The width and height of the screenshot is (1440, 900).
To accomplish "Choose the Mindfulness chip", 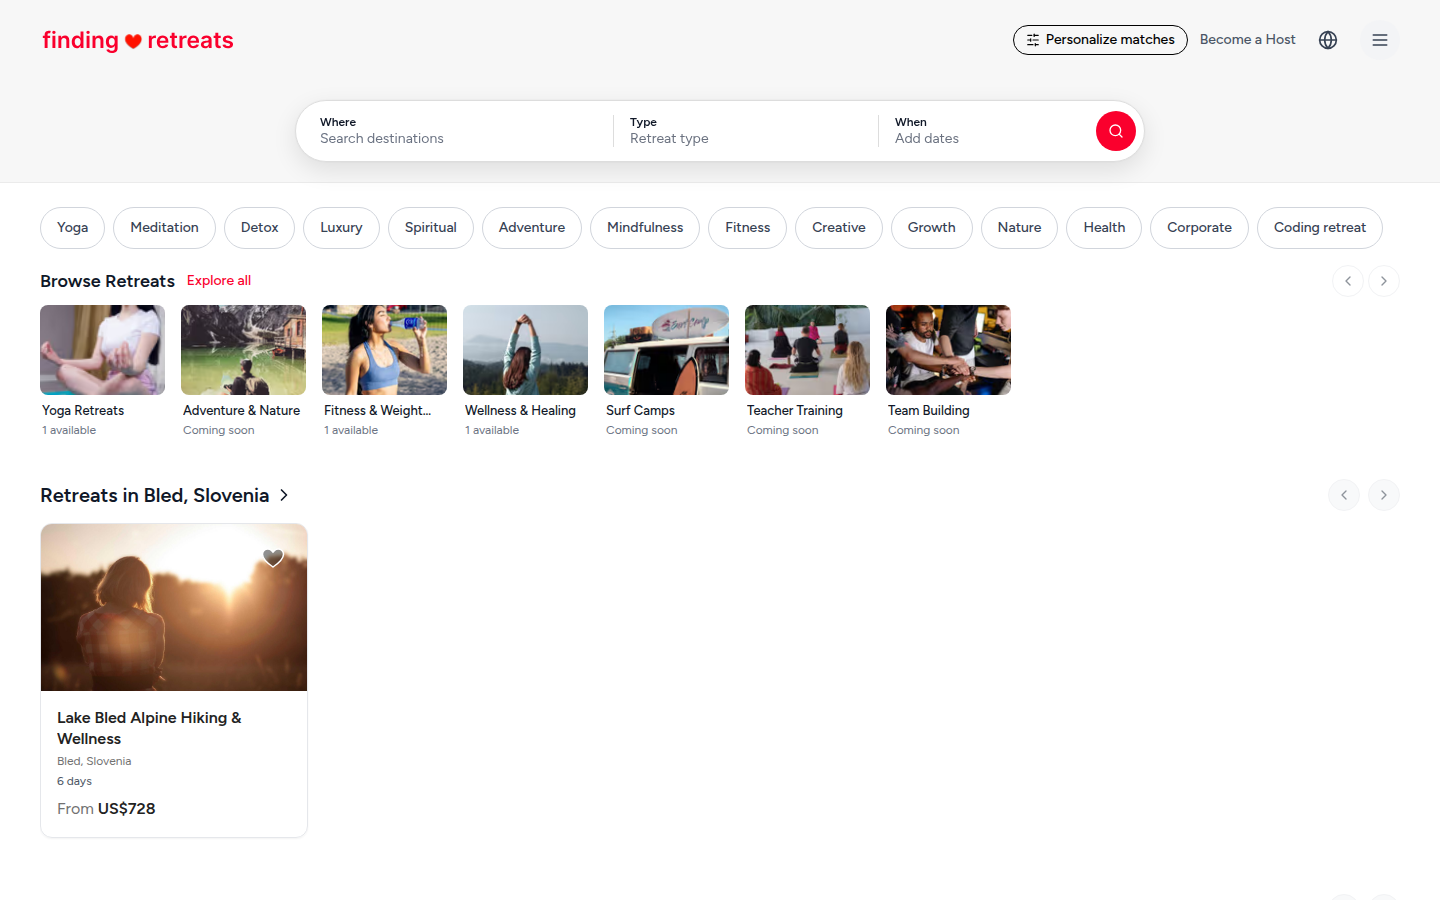I will pos(645,228).
